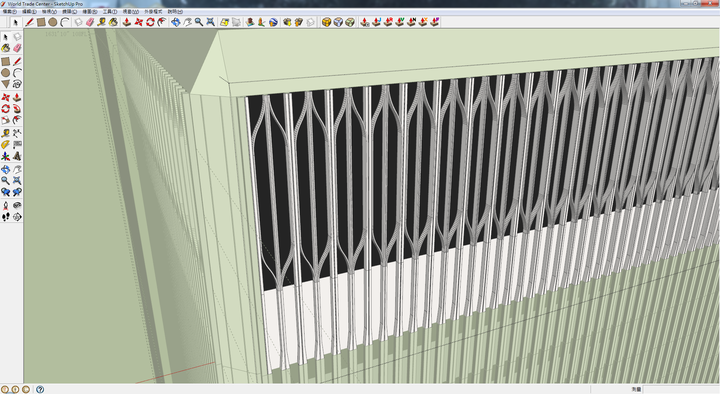
Task: Activate the Paint Bucket in the top toolbar
Action: [x=113, y=22]
